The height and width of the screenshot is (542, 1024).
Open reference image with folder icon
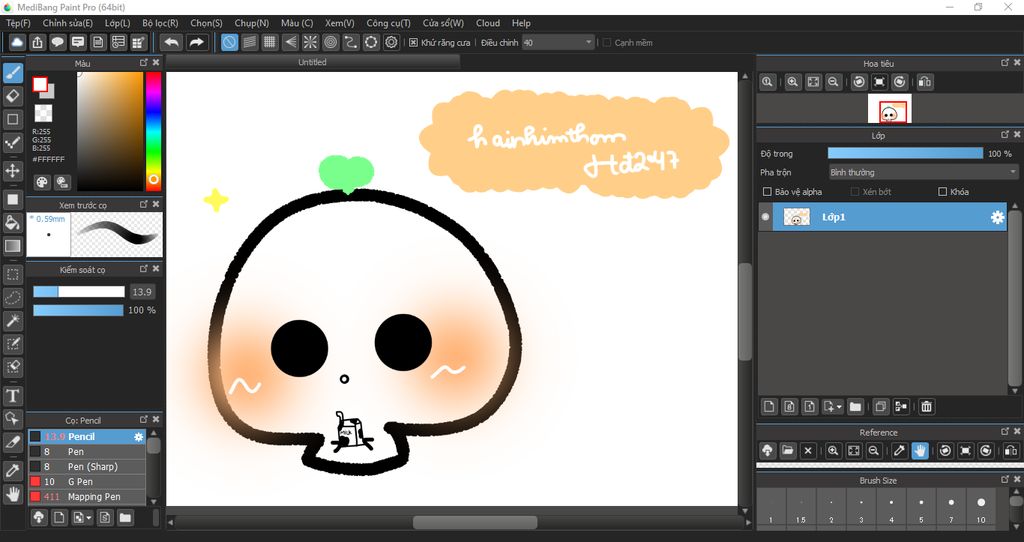click(x=788, y=451)
